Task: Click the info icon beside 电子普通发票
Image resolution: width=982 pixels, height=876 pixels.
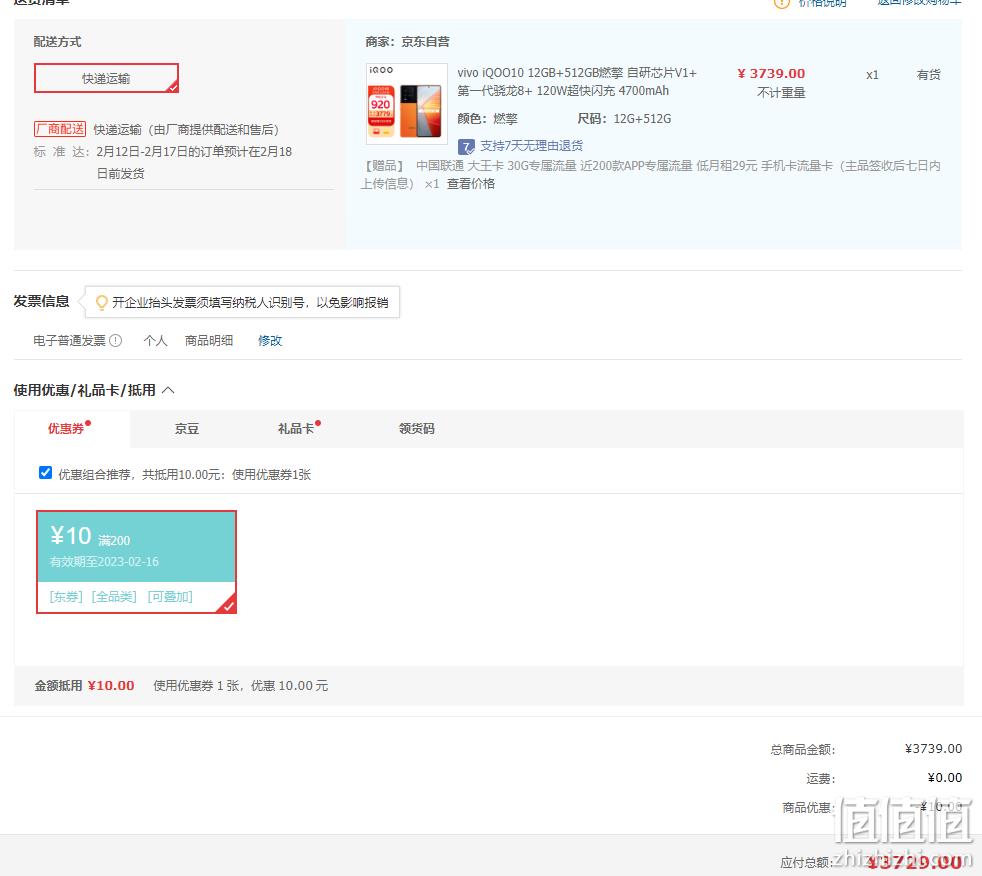Action: (115, 341)
